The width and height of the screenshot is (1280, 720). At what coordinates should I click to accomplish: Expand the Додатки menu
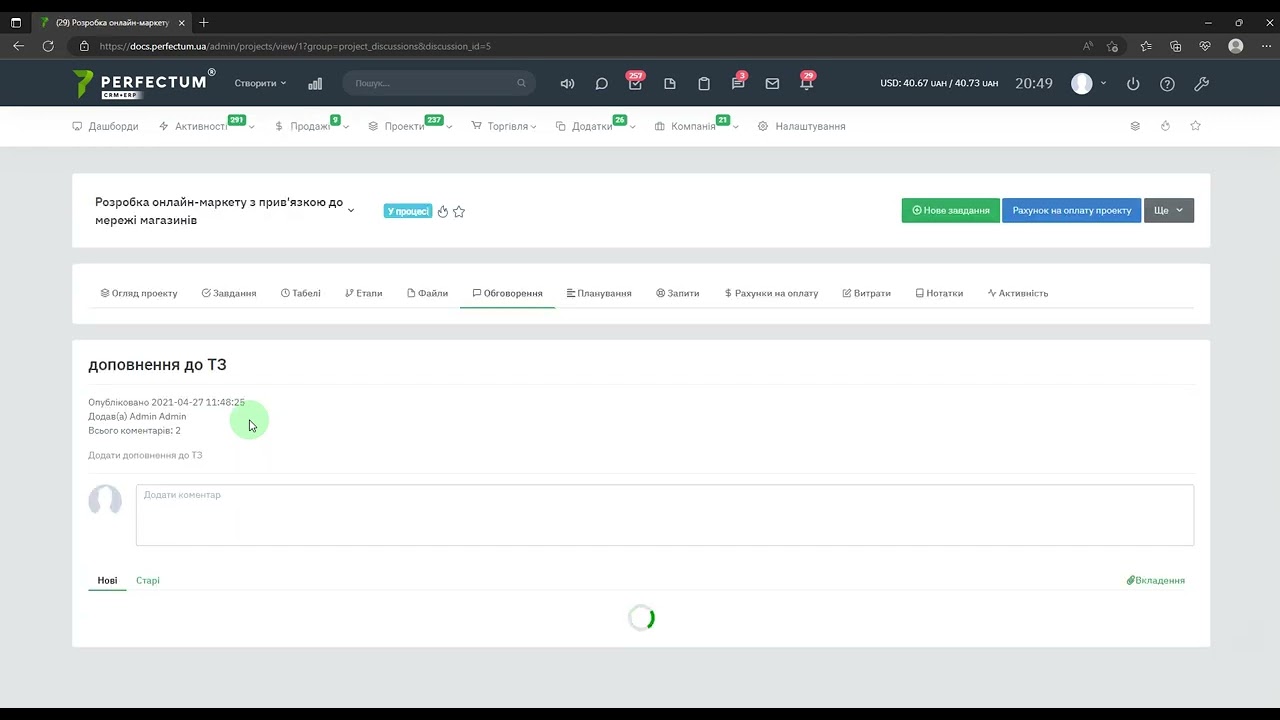pos(596,126)
